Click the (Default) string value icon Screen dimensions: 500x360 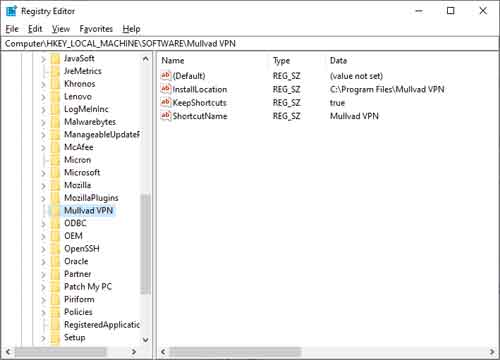coord(166,76)
